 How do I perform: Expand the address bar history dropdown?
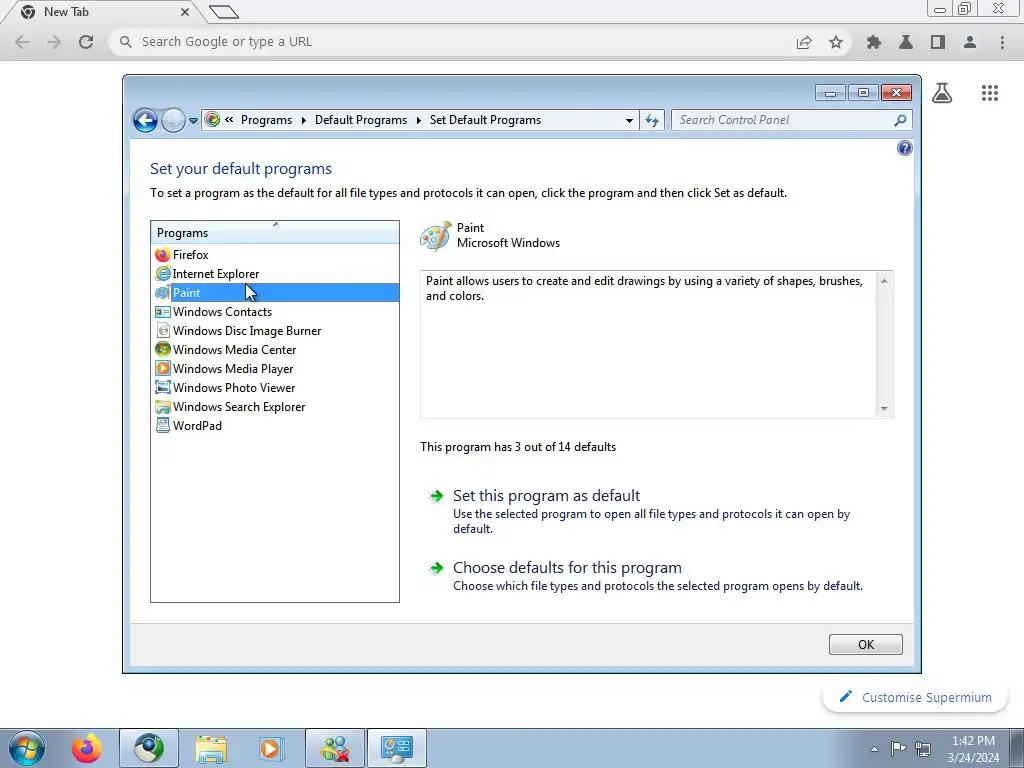tap(629, 120)
